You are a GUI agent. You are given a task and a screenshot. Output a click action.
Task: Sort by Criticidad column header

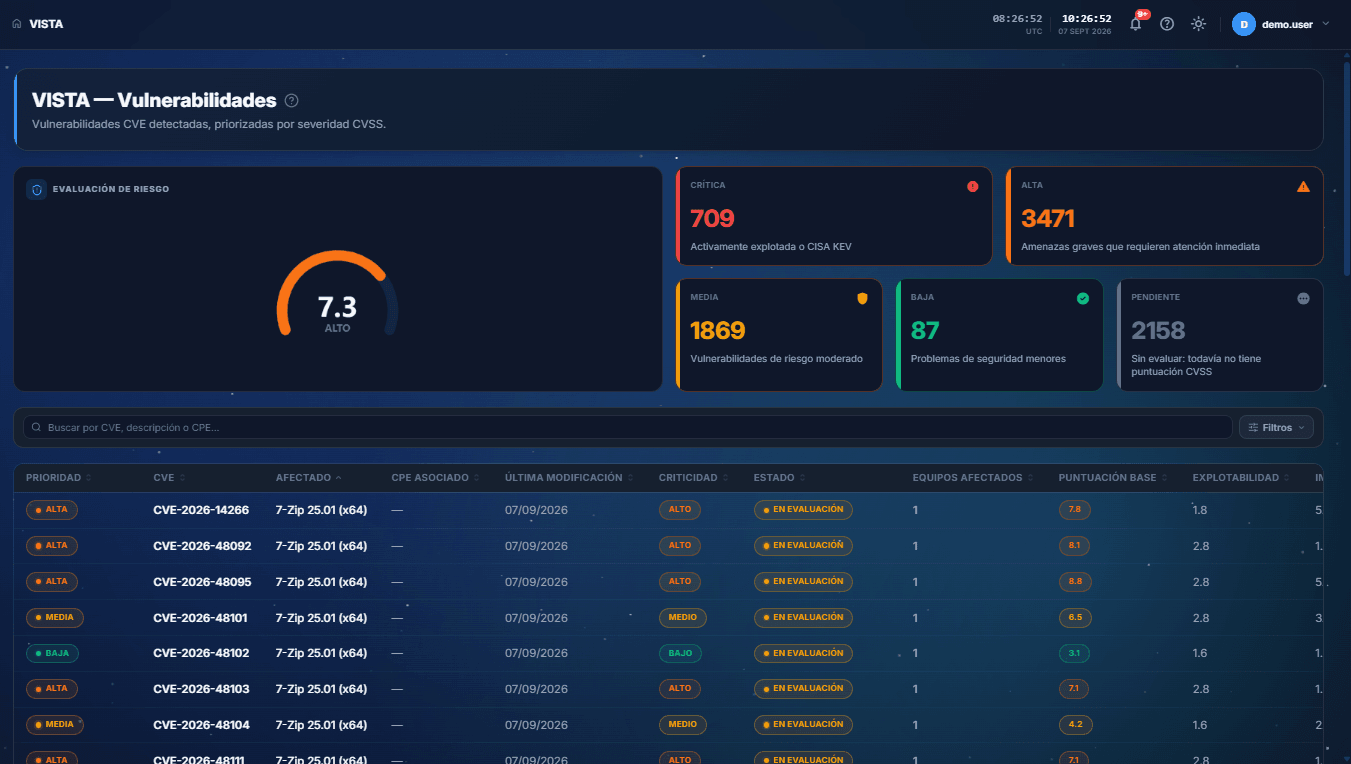coord(693,478)
